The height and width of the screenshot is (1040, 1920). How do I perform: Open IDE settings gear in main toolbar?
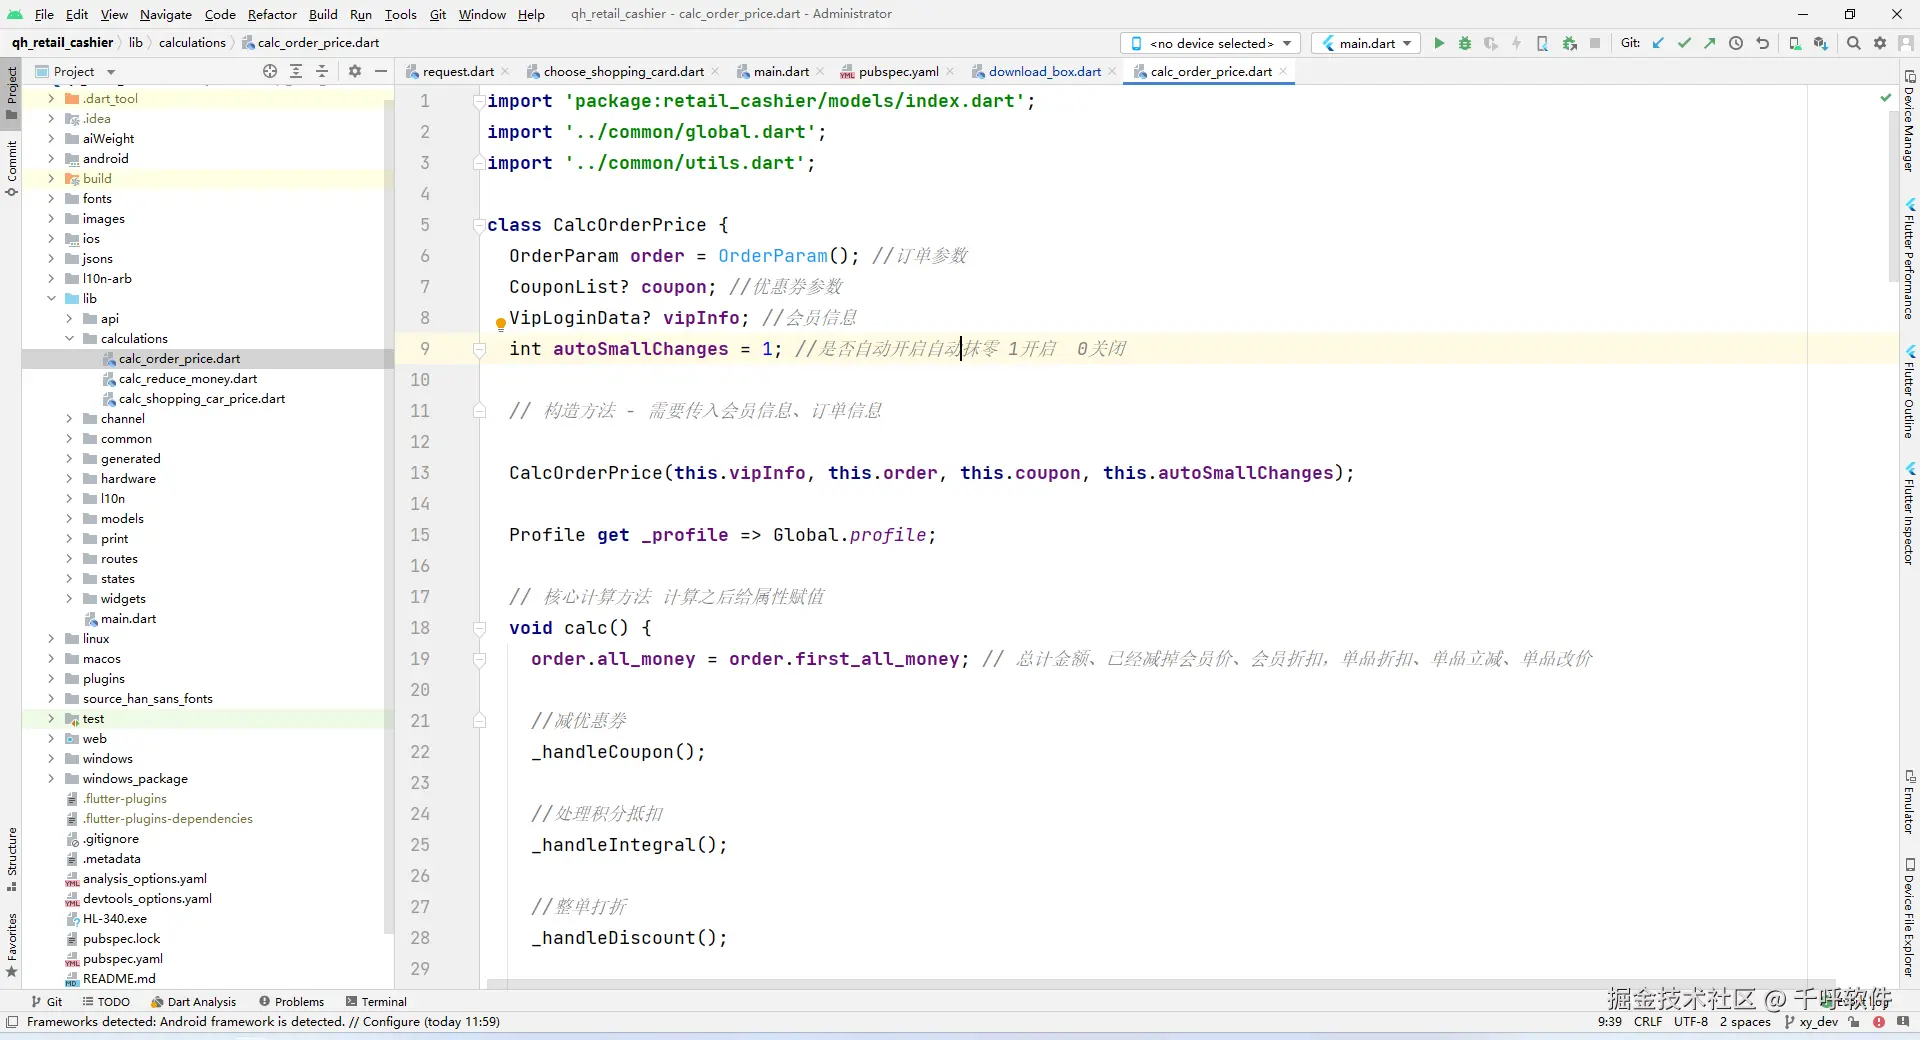click(x=1880, y=43)
